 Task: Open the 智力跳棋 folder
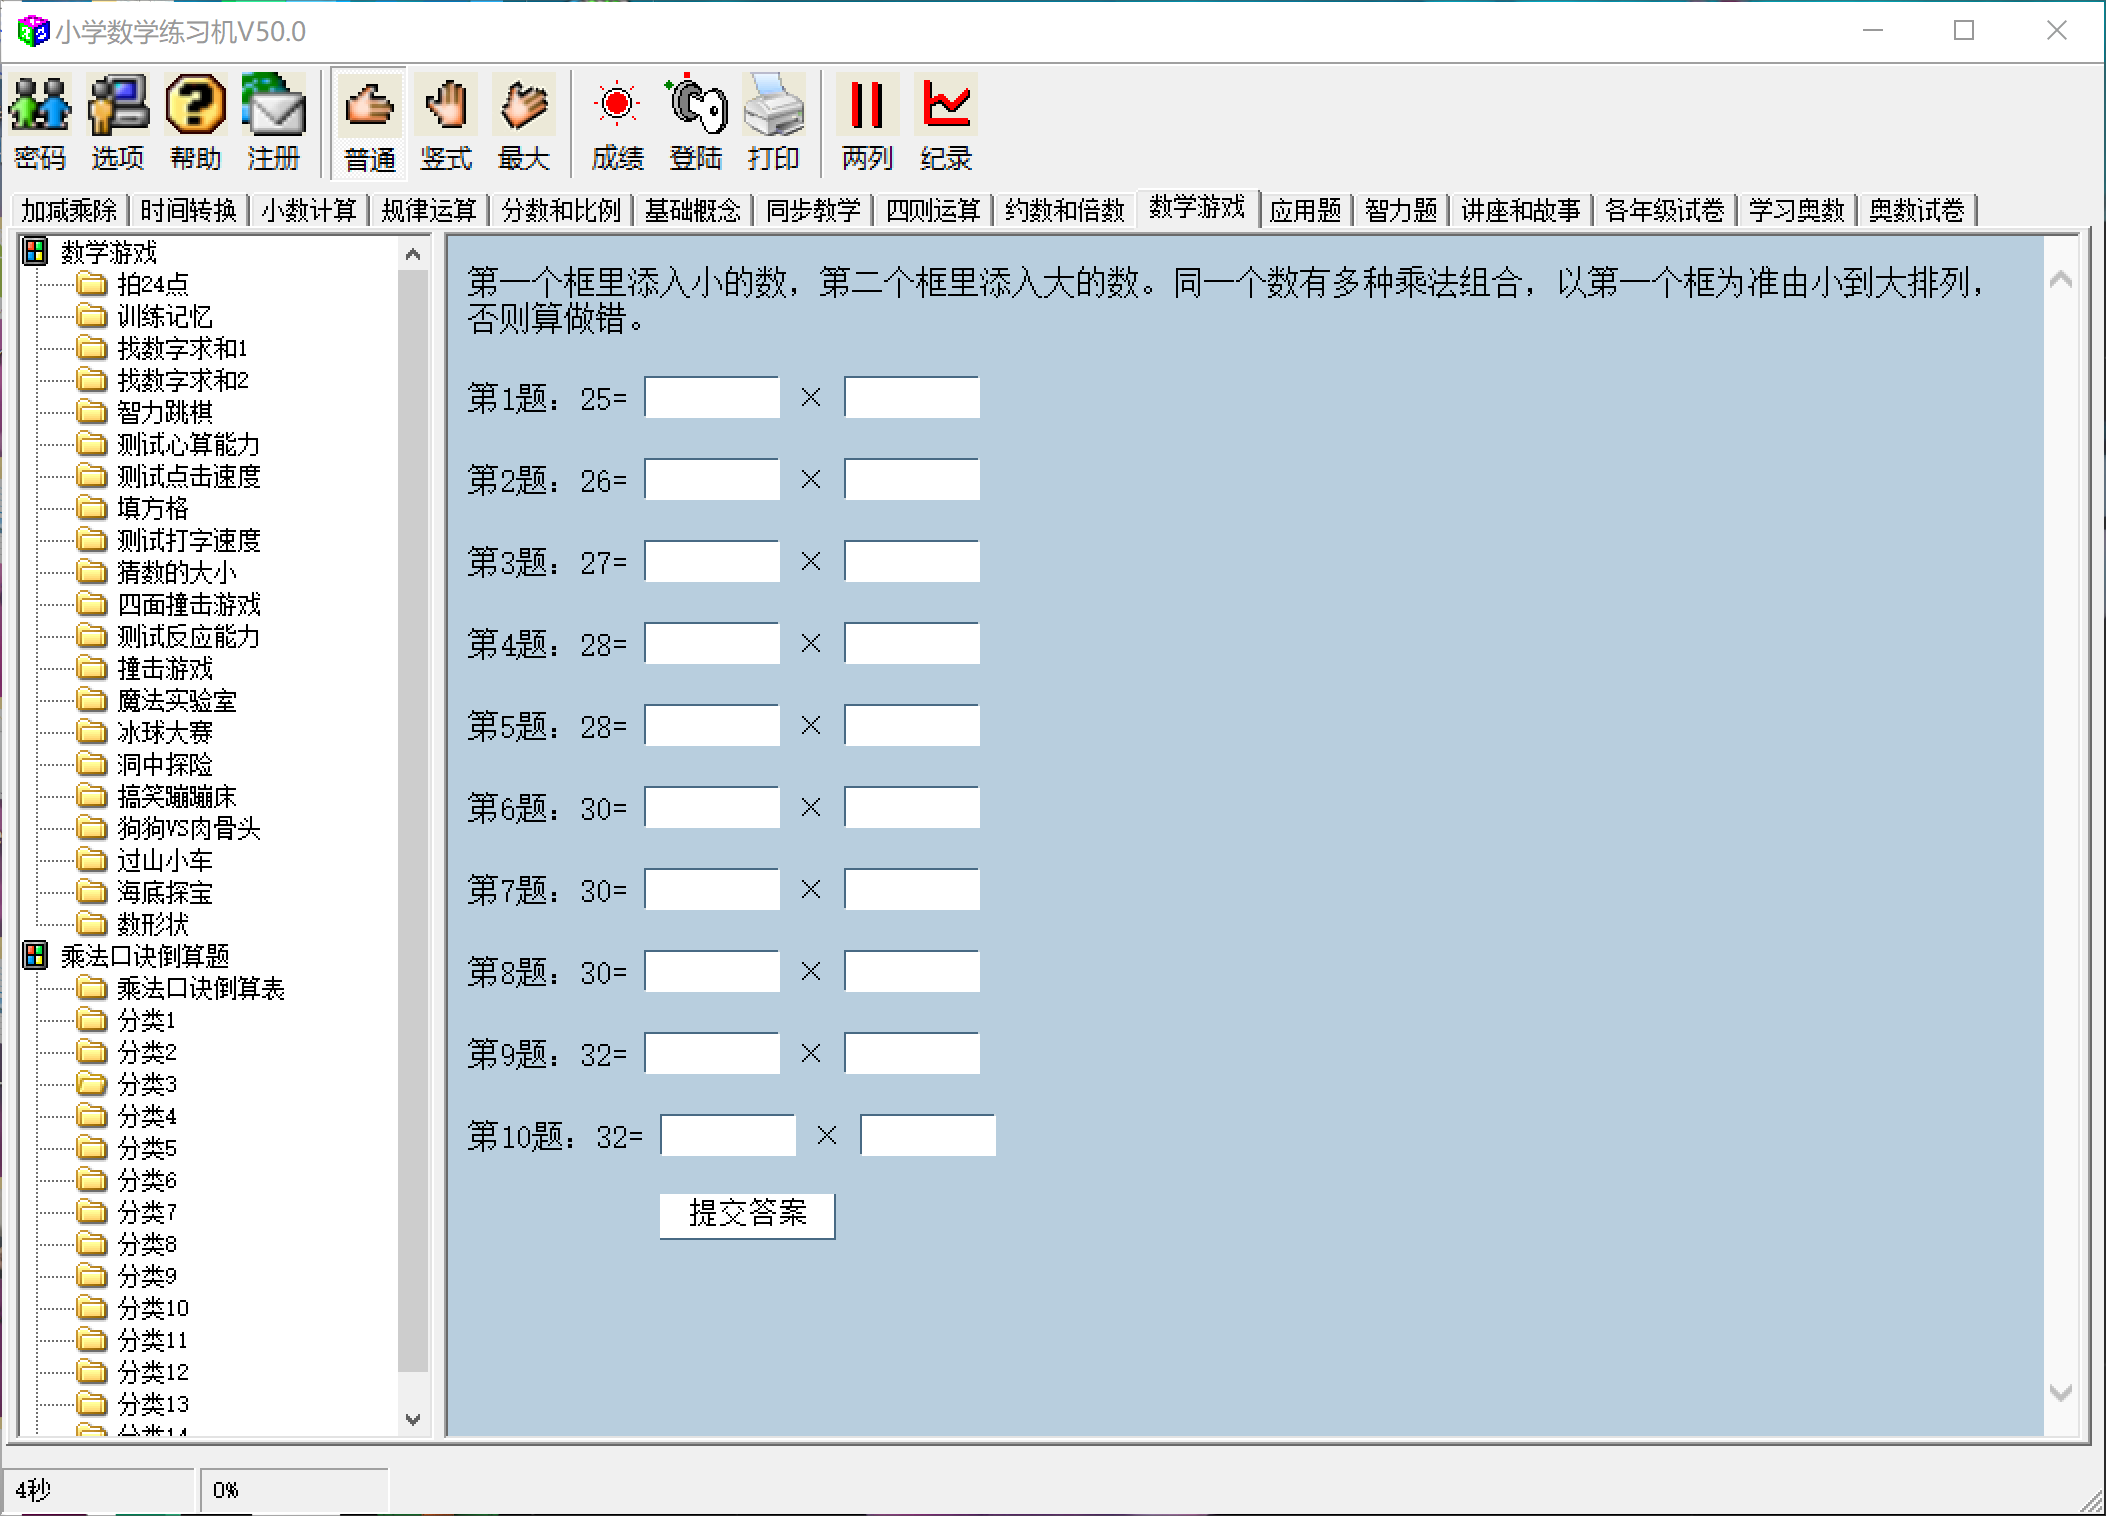point(165,413)
